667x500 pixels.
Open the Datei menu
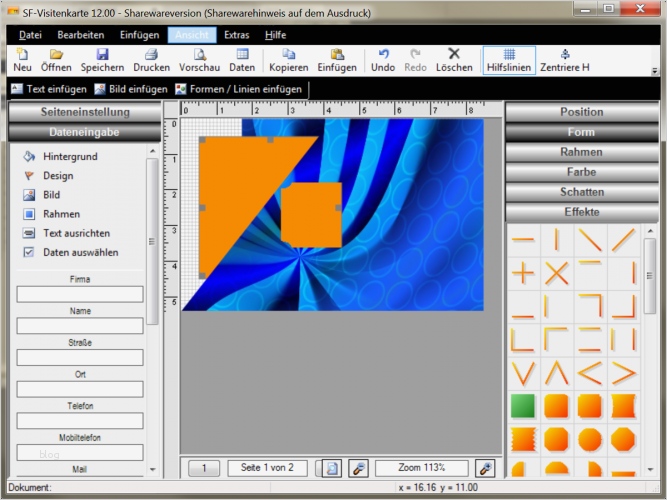point(30,35)
